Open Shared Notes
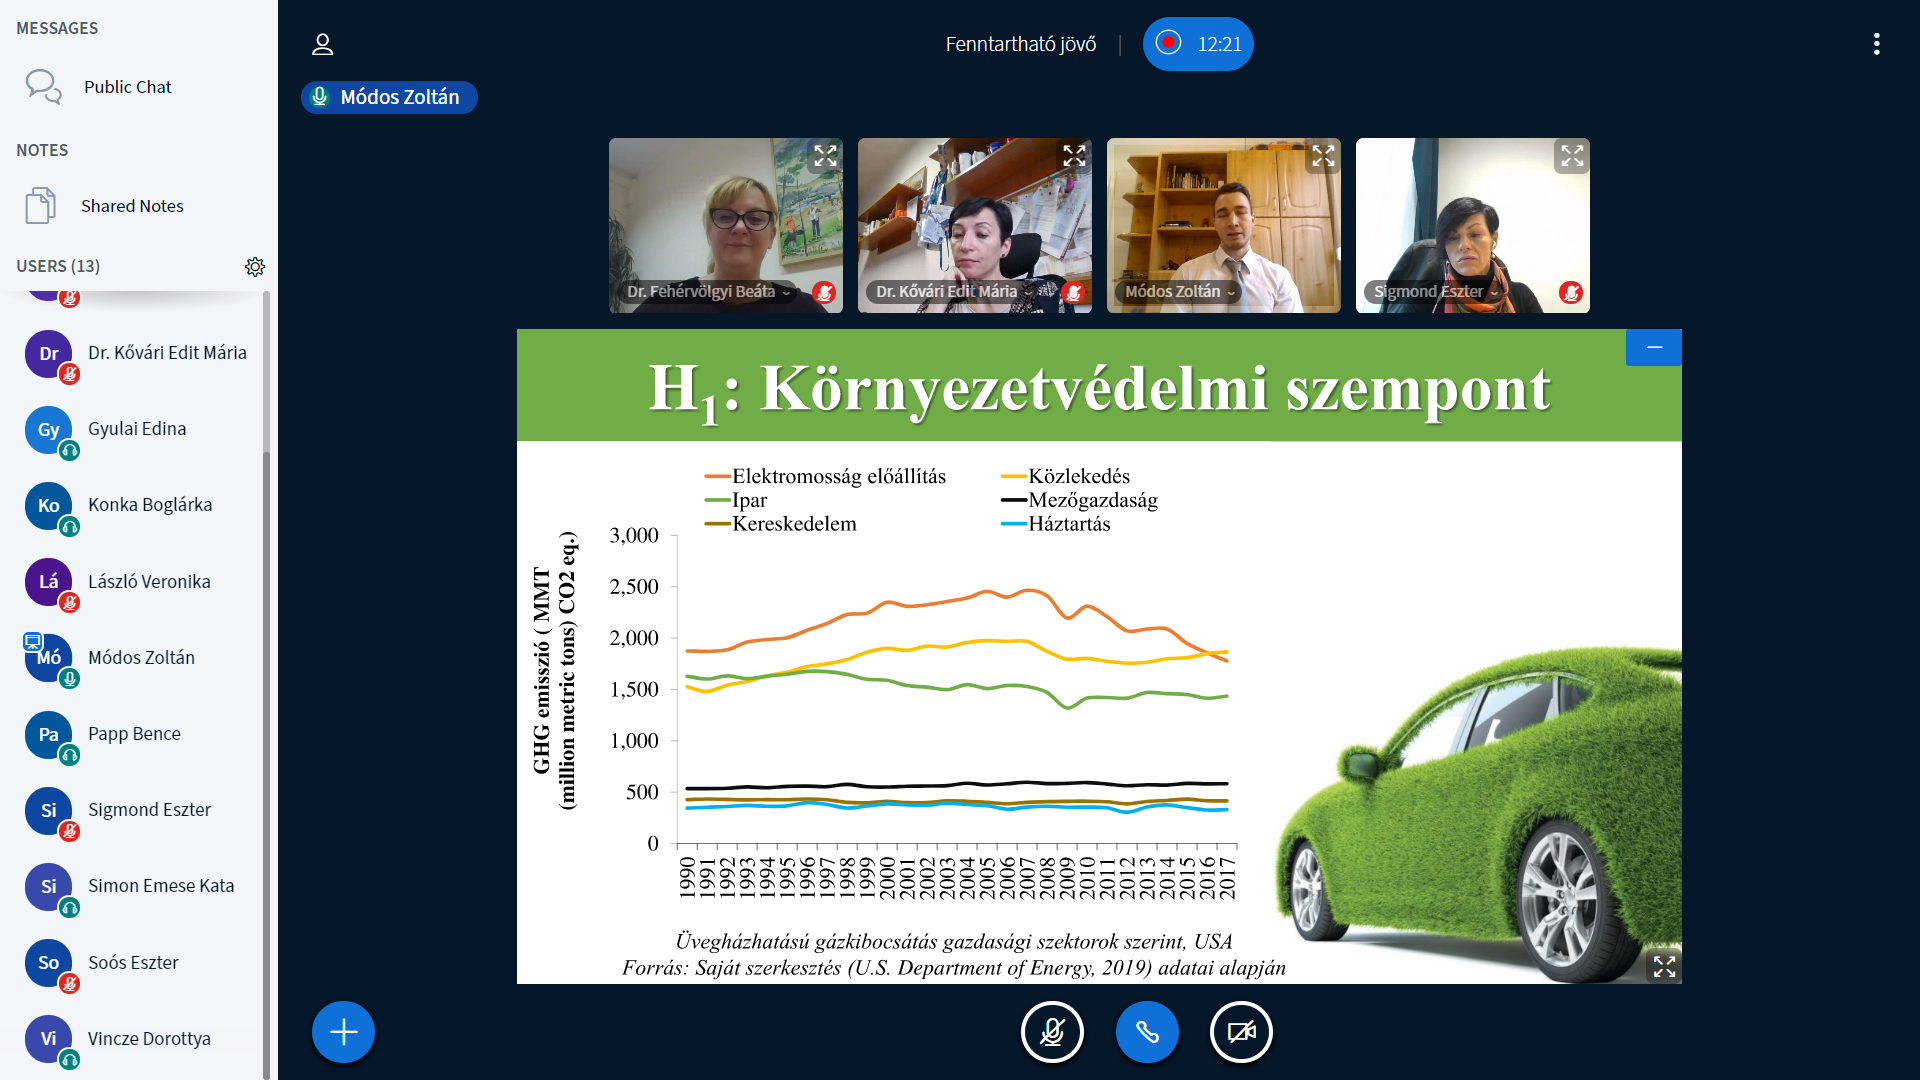 pos(132,206)
